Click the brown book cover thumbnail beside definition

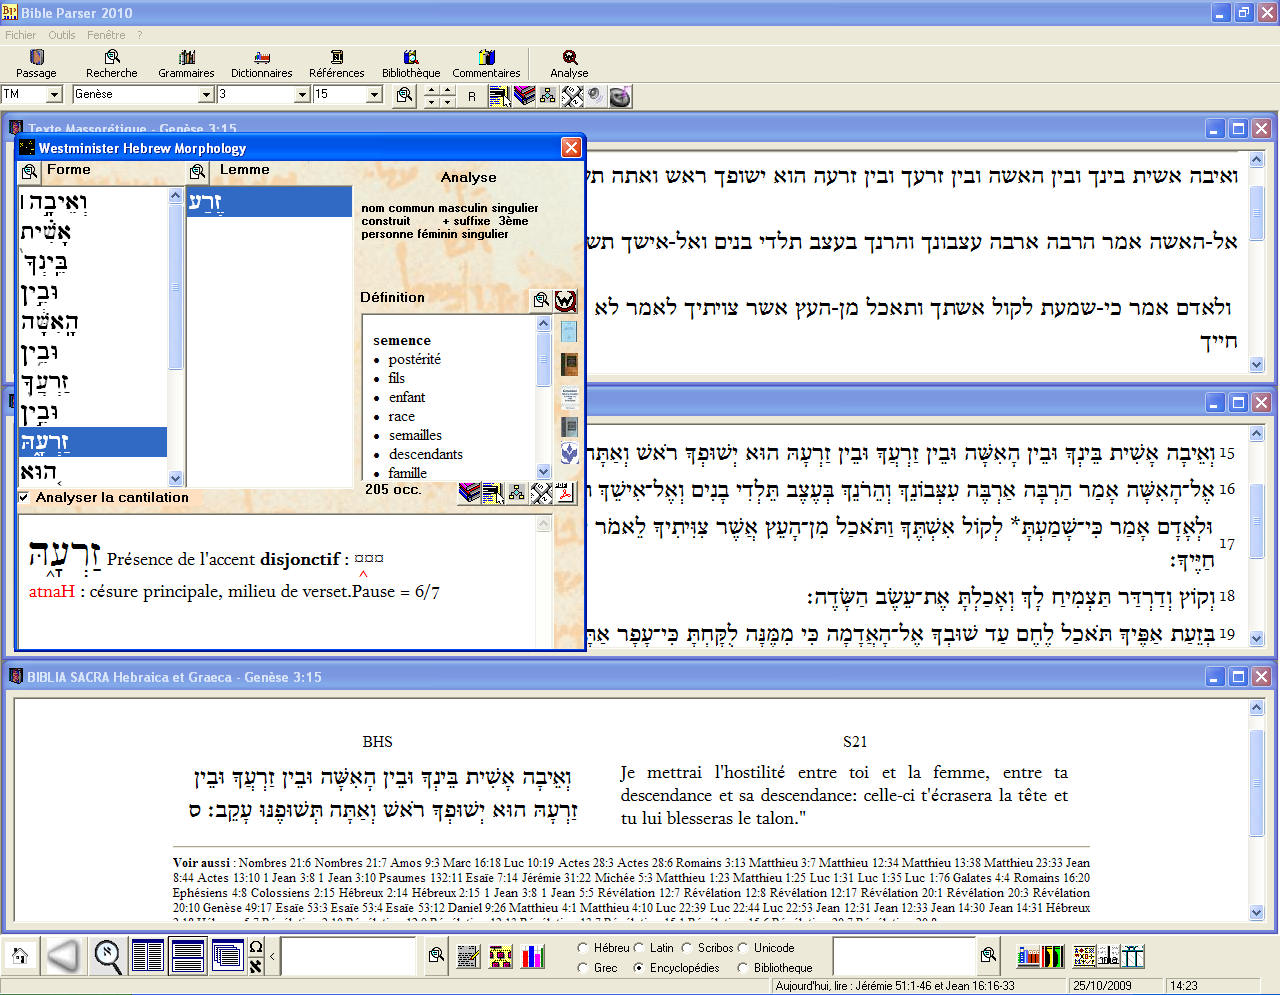pyautogui.click(x=569, y=363)
